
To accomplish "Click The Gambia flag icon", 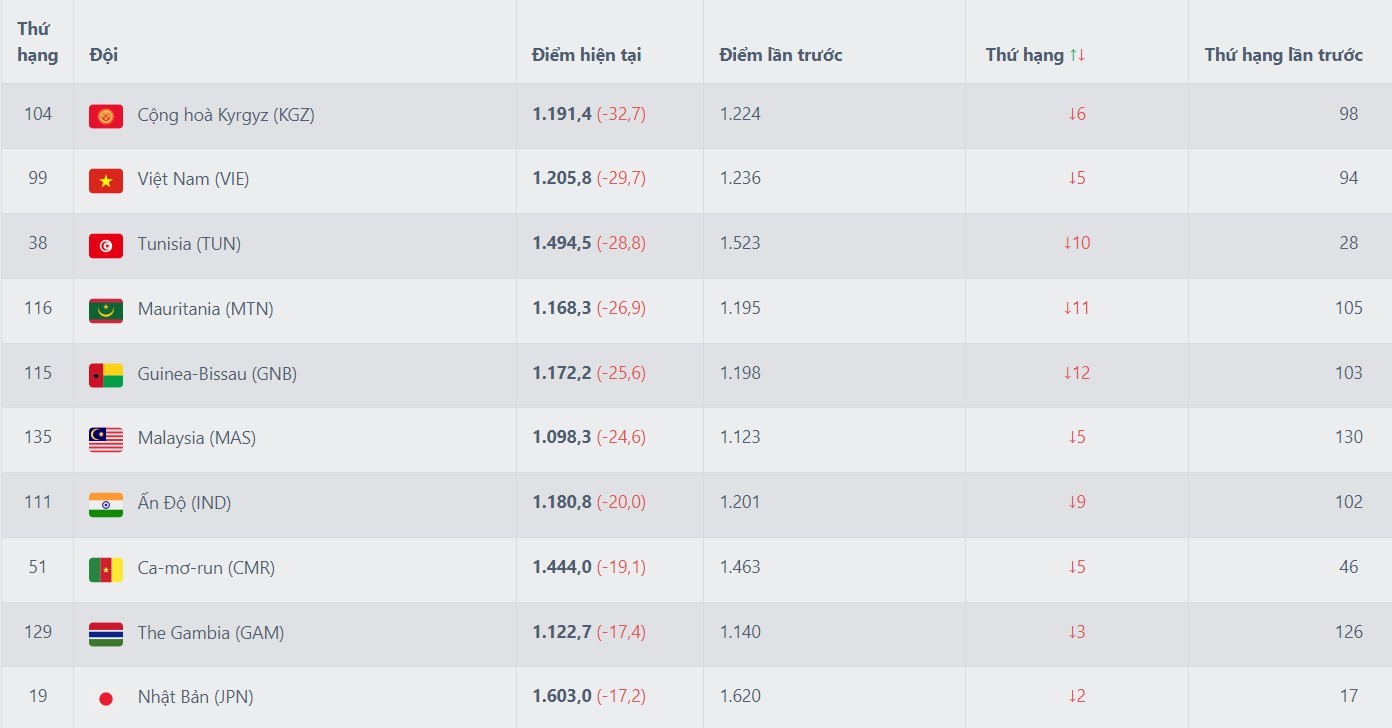I will tap(106, 634).
